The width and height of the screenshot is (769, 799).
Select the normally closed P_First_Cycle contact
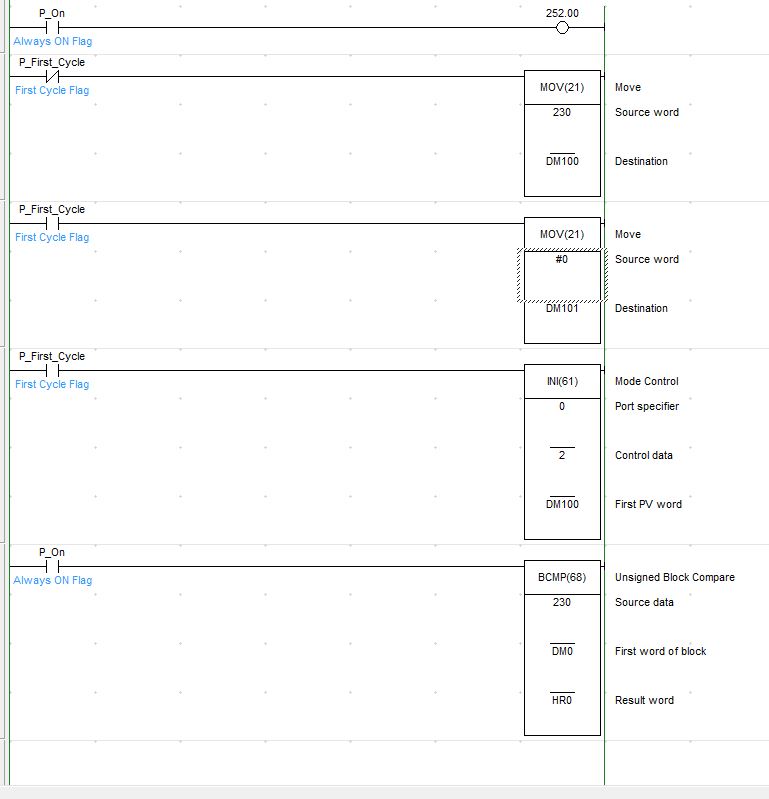[53, 76]
